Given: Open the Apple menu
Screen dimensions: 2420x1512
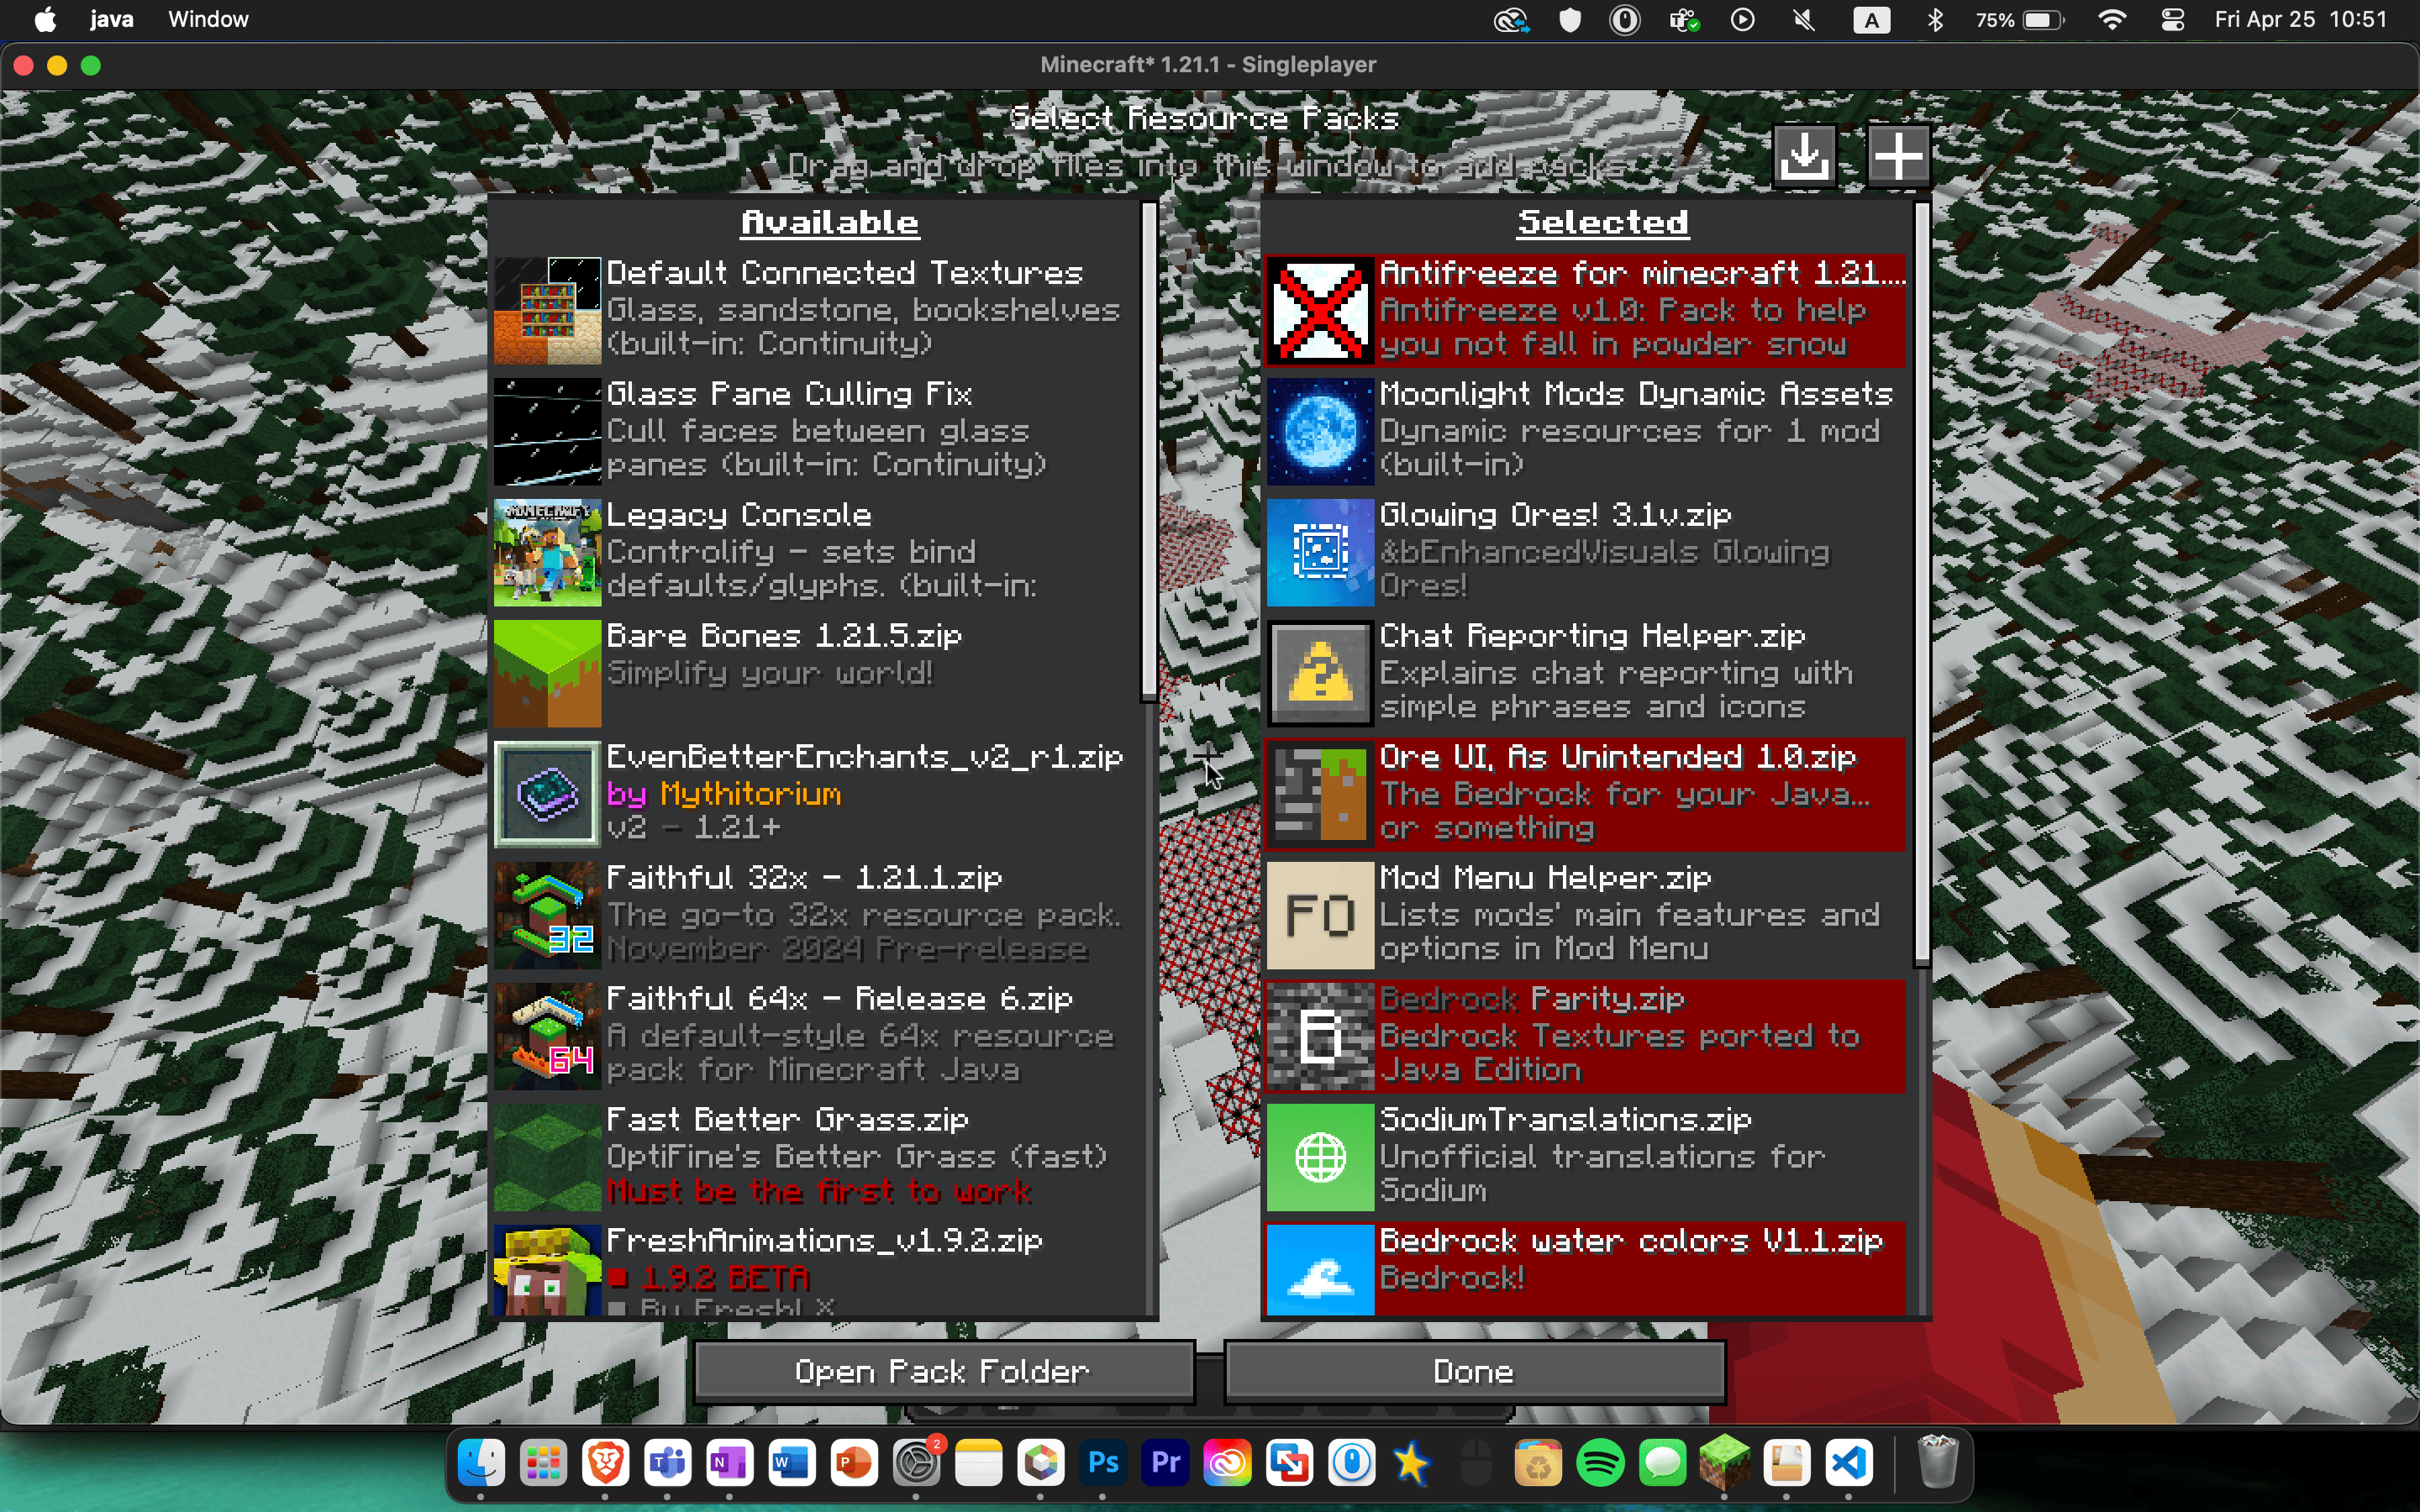Looking at the screenshot, I should (x=45, y=19).
